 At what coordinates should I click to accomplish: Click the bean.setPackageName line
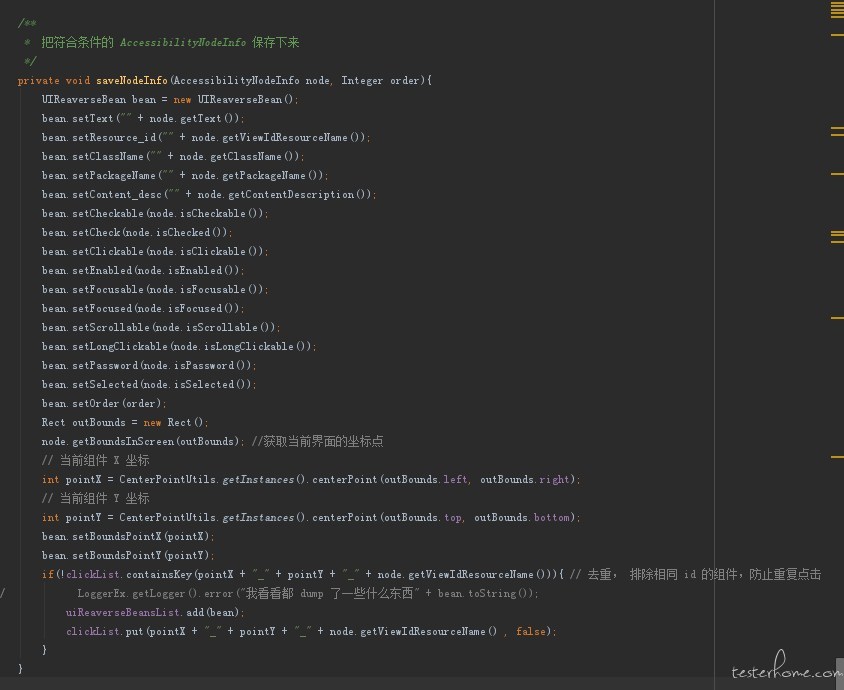click(x=185, y=175)
